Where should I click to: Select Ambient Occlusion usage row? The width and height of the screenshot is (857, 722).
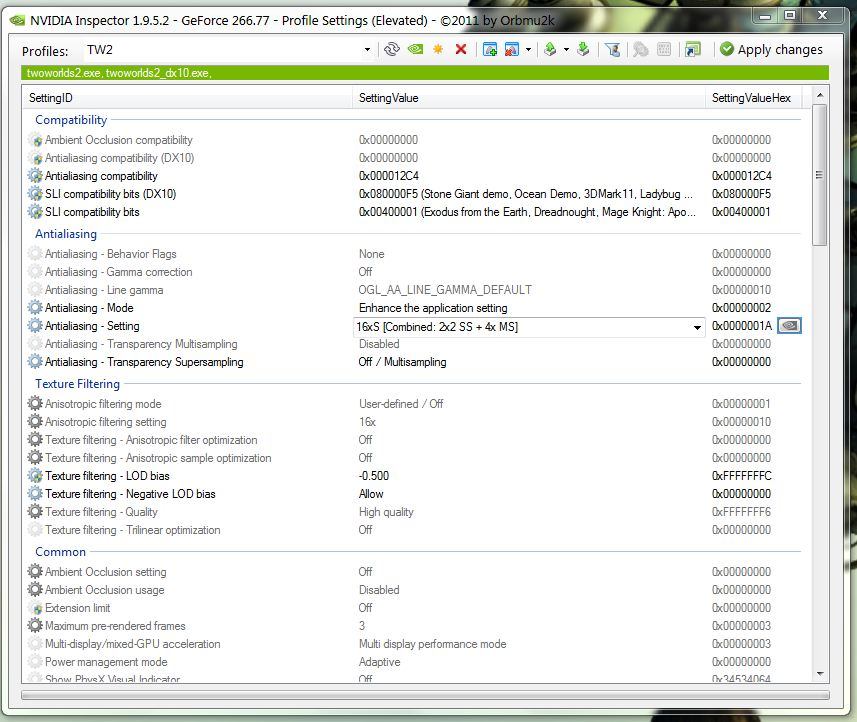[413, 590]
